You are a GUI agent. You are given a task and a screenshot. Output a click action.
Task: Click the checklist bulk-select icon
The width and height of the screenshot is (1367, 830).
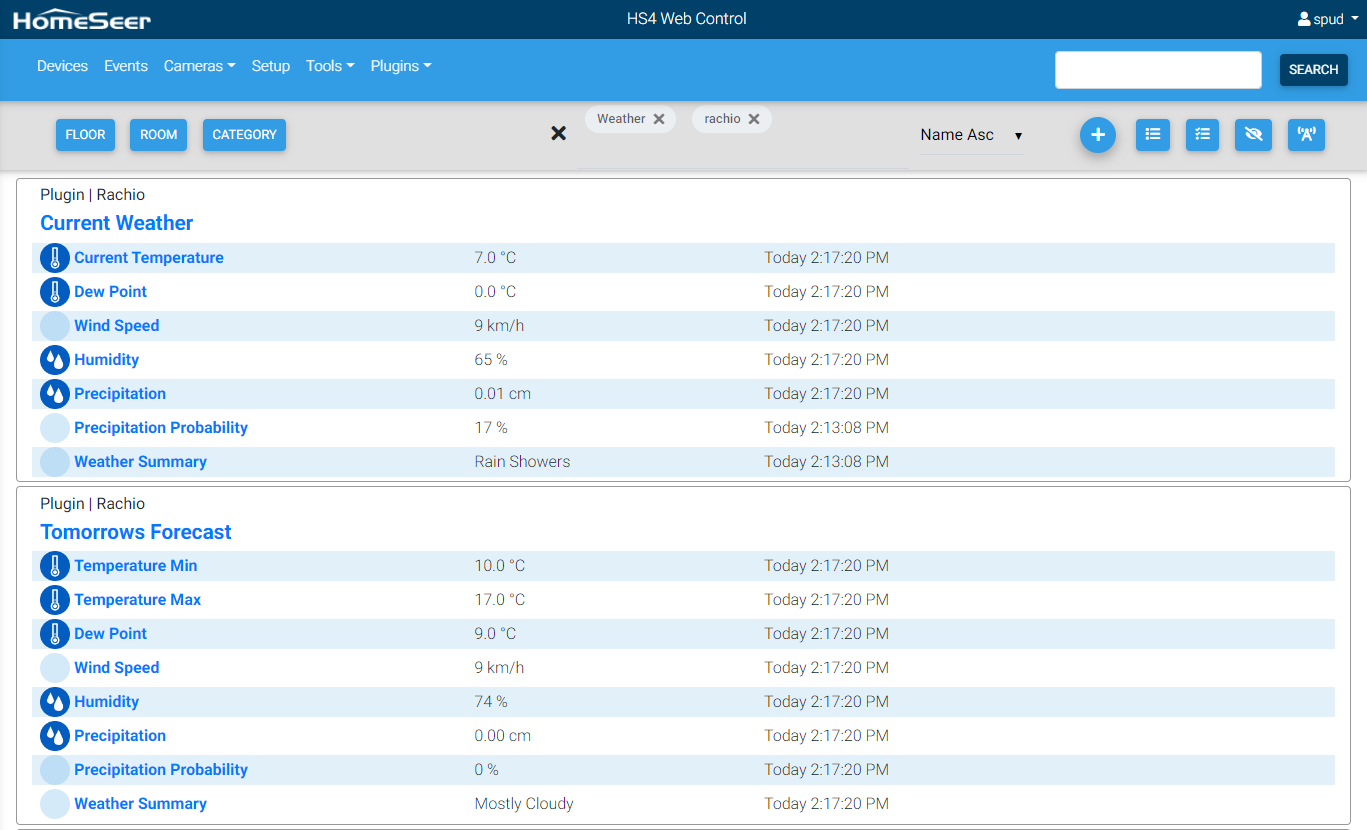[1202, 135]
